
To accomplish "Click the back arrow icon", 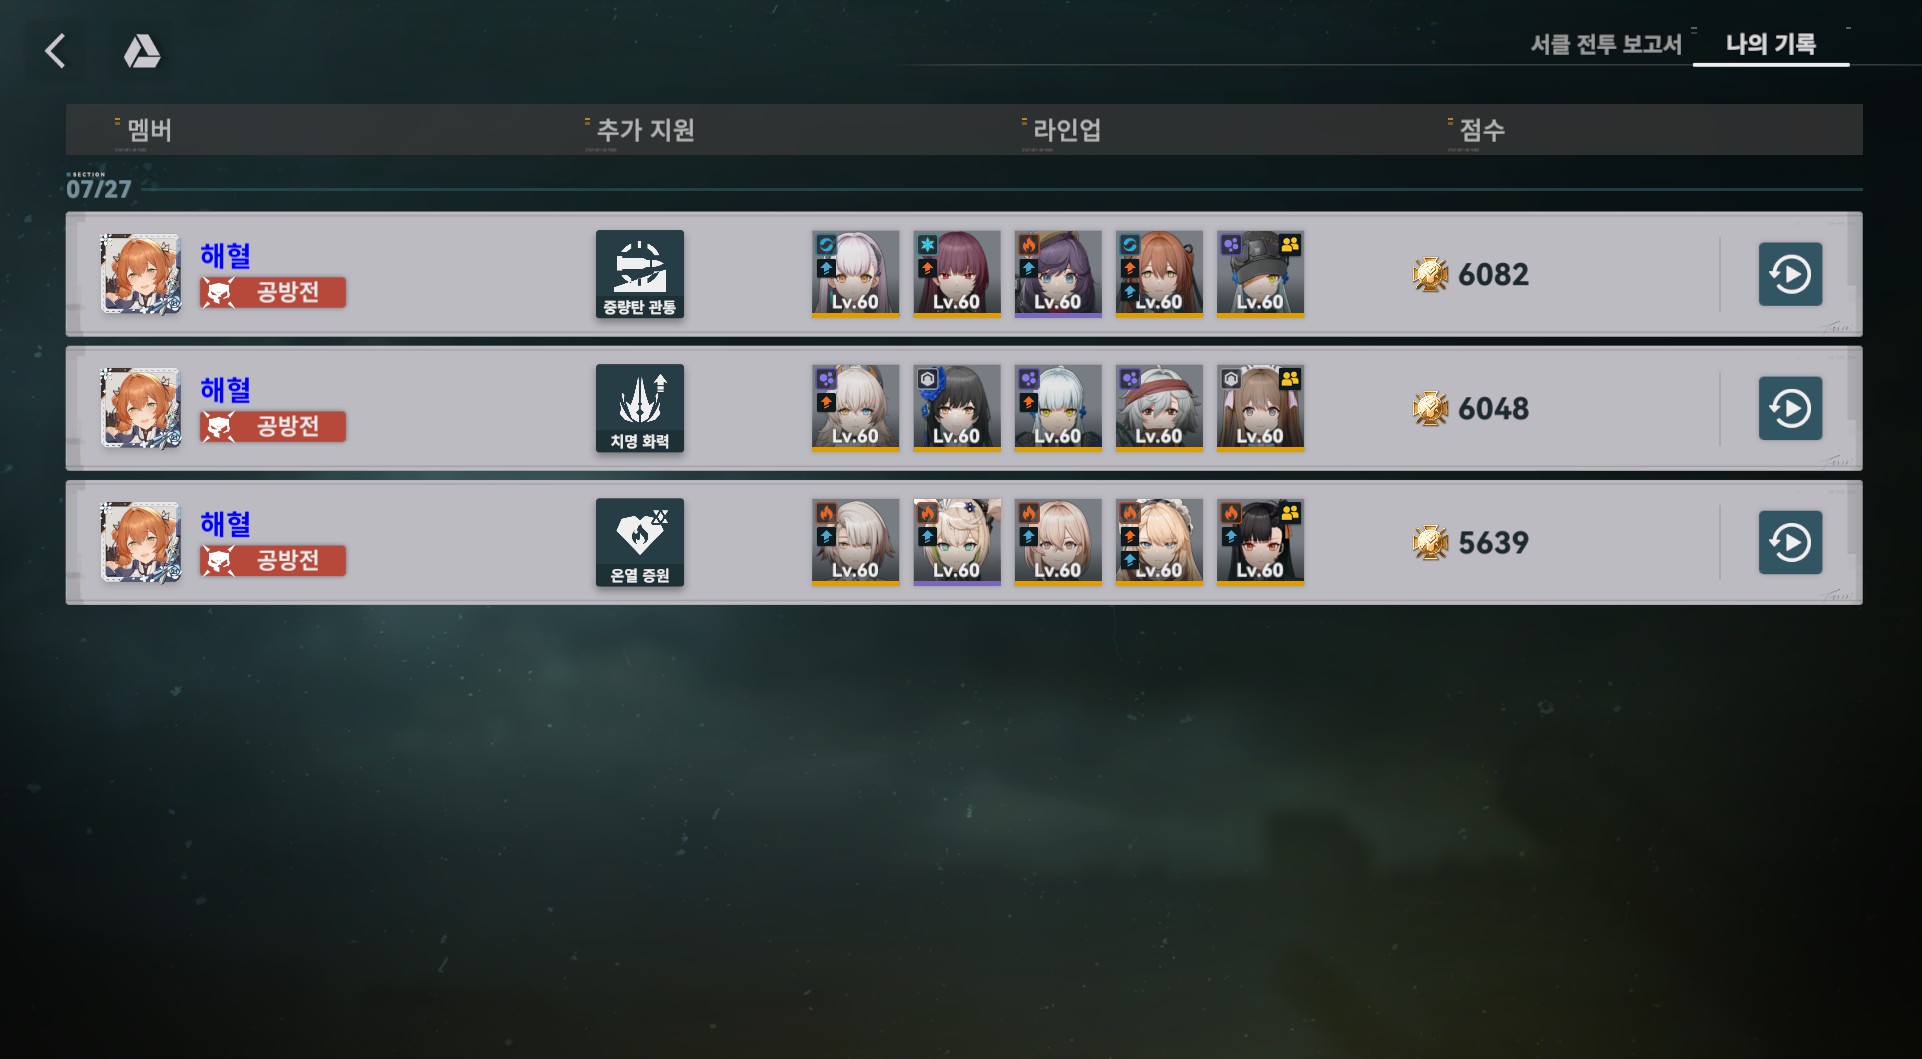I will pos(56,51).
